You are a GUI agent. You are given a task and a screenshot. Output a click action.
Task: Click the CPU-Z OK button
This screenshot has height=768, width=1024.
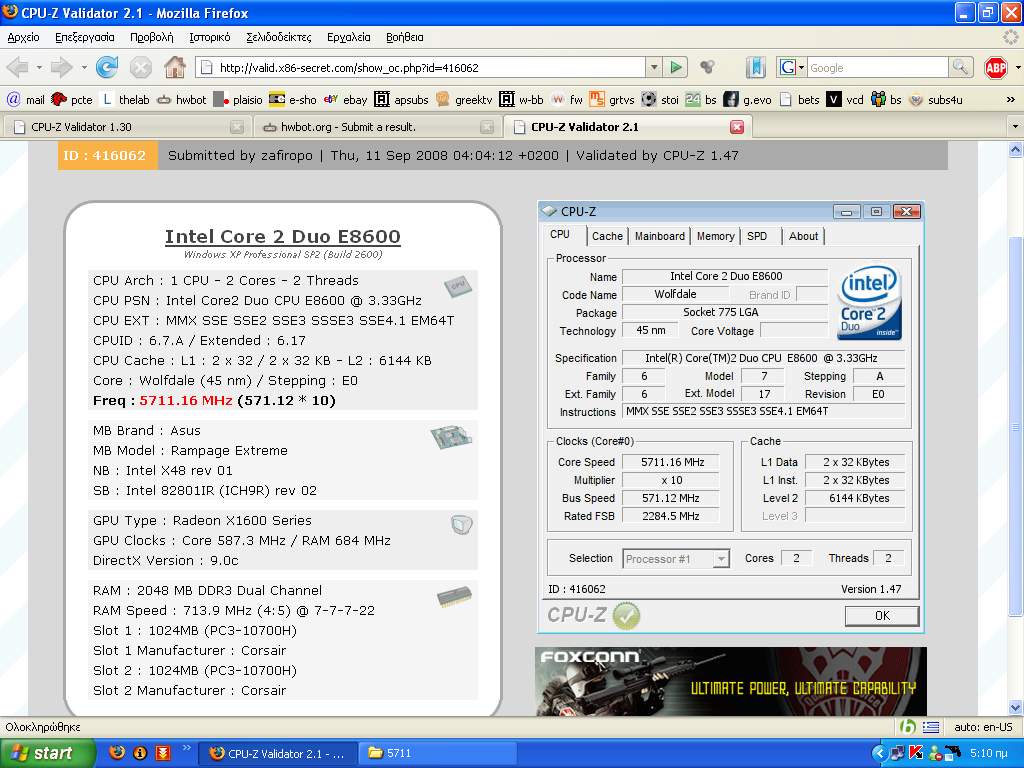tap(882, 616)
